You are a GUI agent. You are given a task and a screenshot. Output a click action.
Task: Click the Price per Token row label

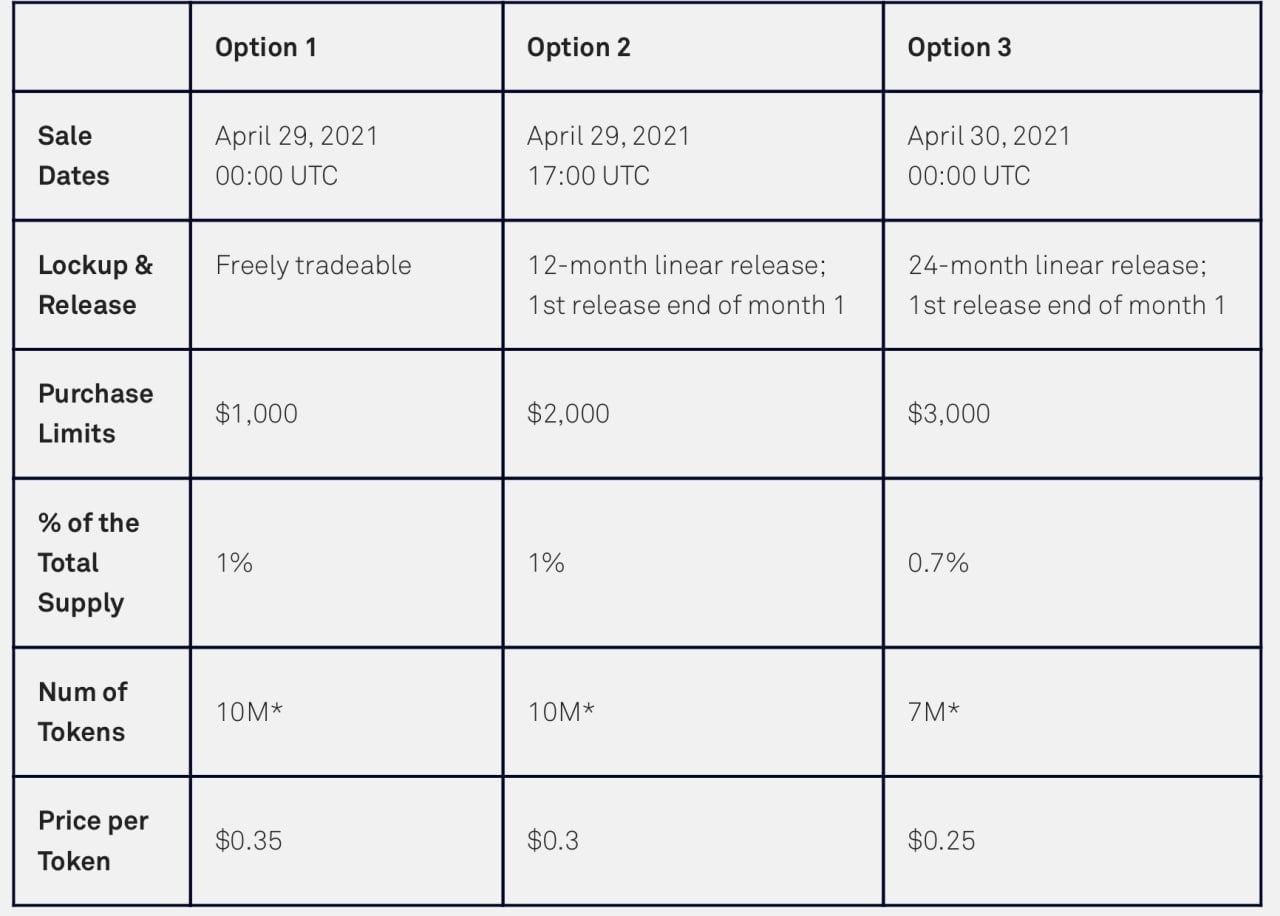pos(92,840)
